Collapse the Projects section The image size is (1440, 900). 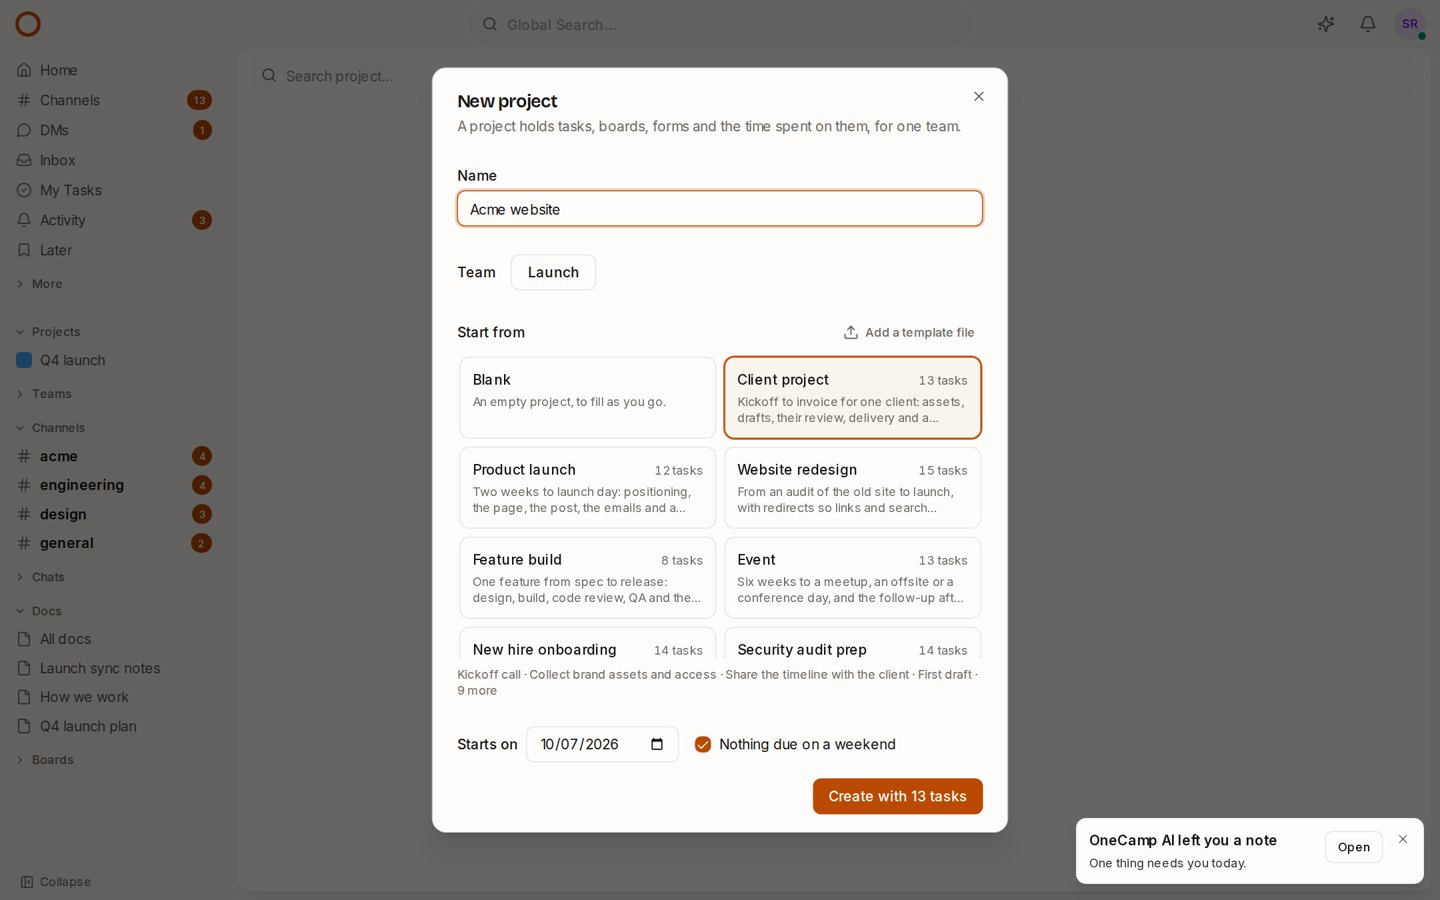(48, 332)
